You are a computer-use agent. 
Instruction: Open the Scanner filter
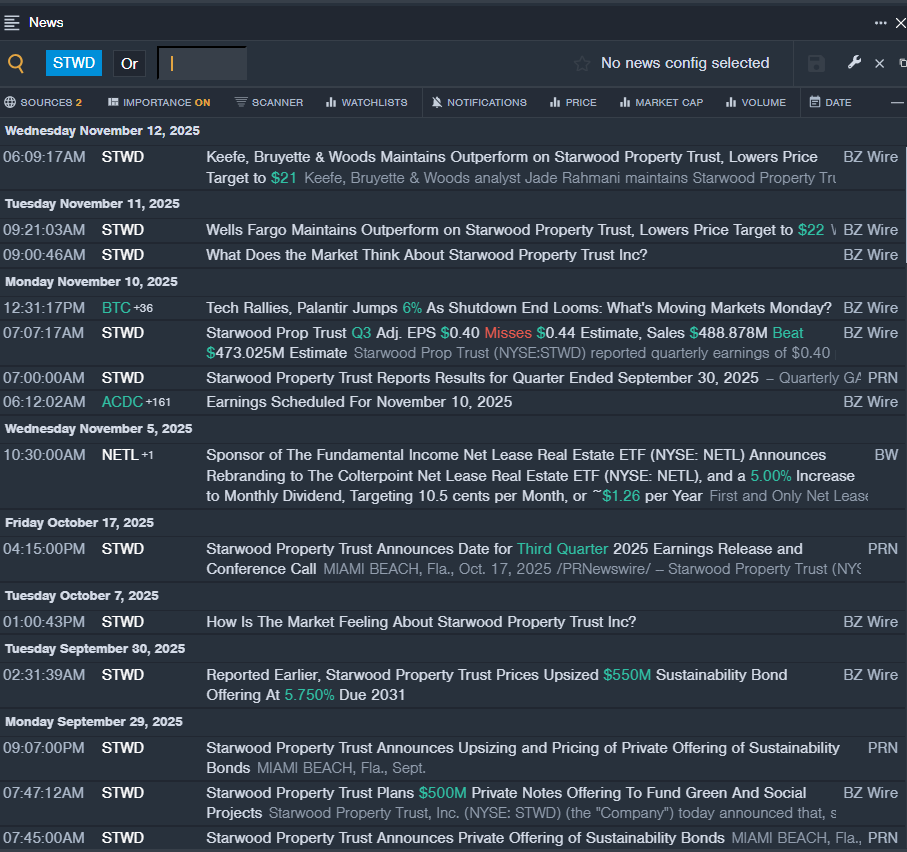click(269, 102)
